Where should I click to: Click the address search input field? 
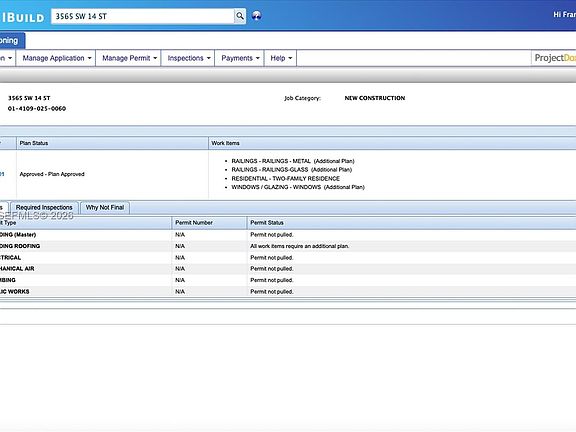(143, 16)
